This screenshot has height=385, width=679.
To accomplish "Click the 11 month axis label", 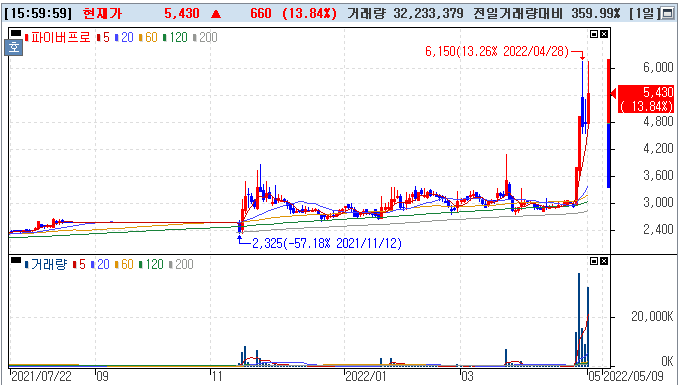I will [217, 376].
